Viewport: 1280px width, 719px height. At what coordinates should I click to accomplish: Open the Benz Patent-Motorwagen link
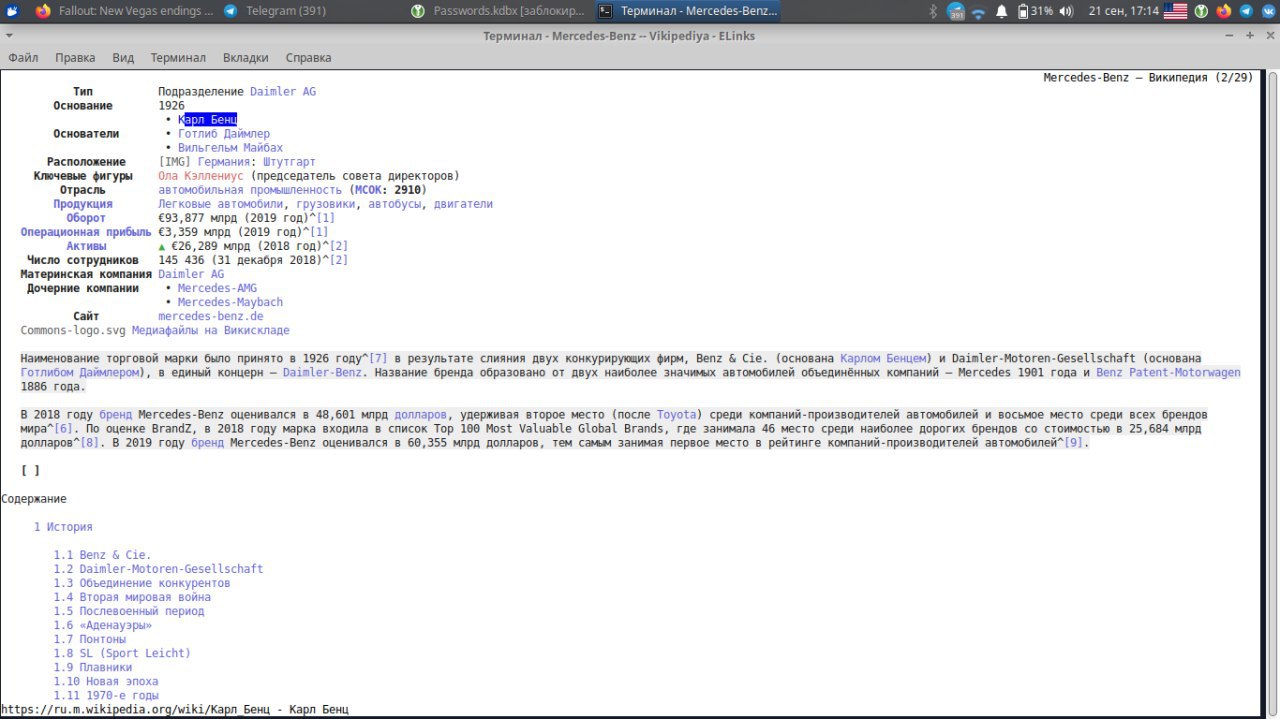click(x=1168, y=371)
